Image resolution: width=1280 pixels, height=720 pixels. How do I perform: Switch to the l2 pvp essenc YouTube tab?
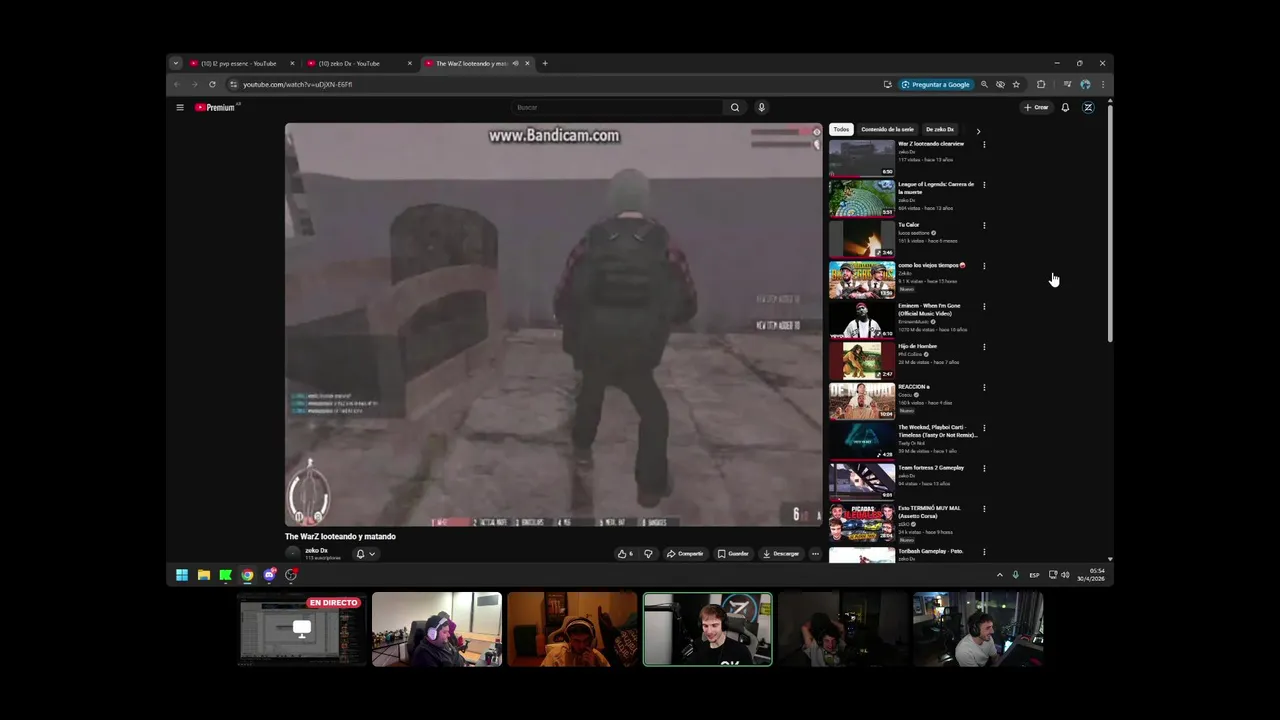click(242, 63)
